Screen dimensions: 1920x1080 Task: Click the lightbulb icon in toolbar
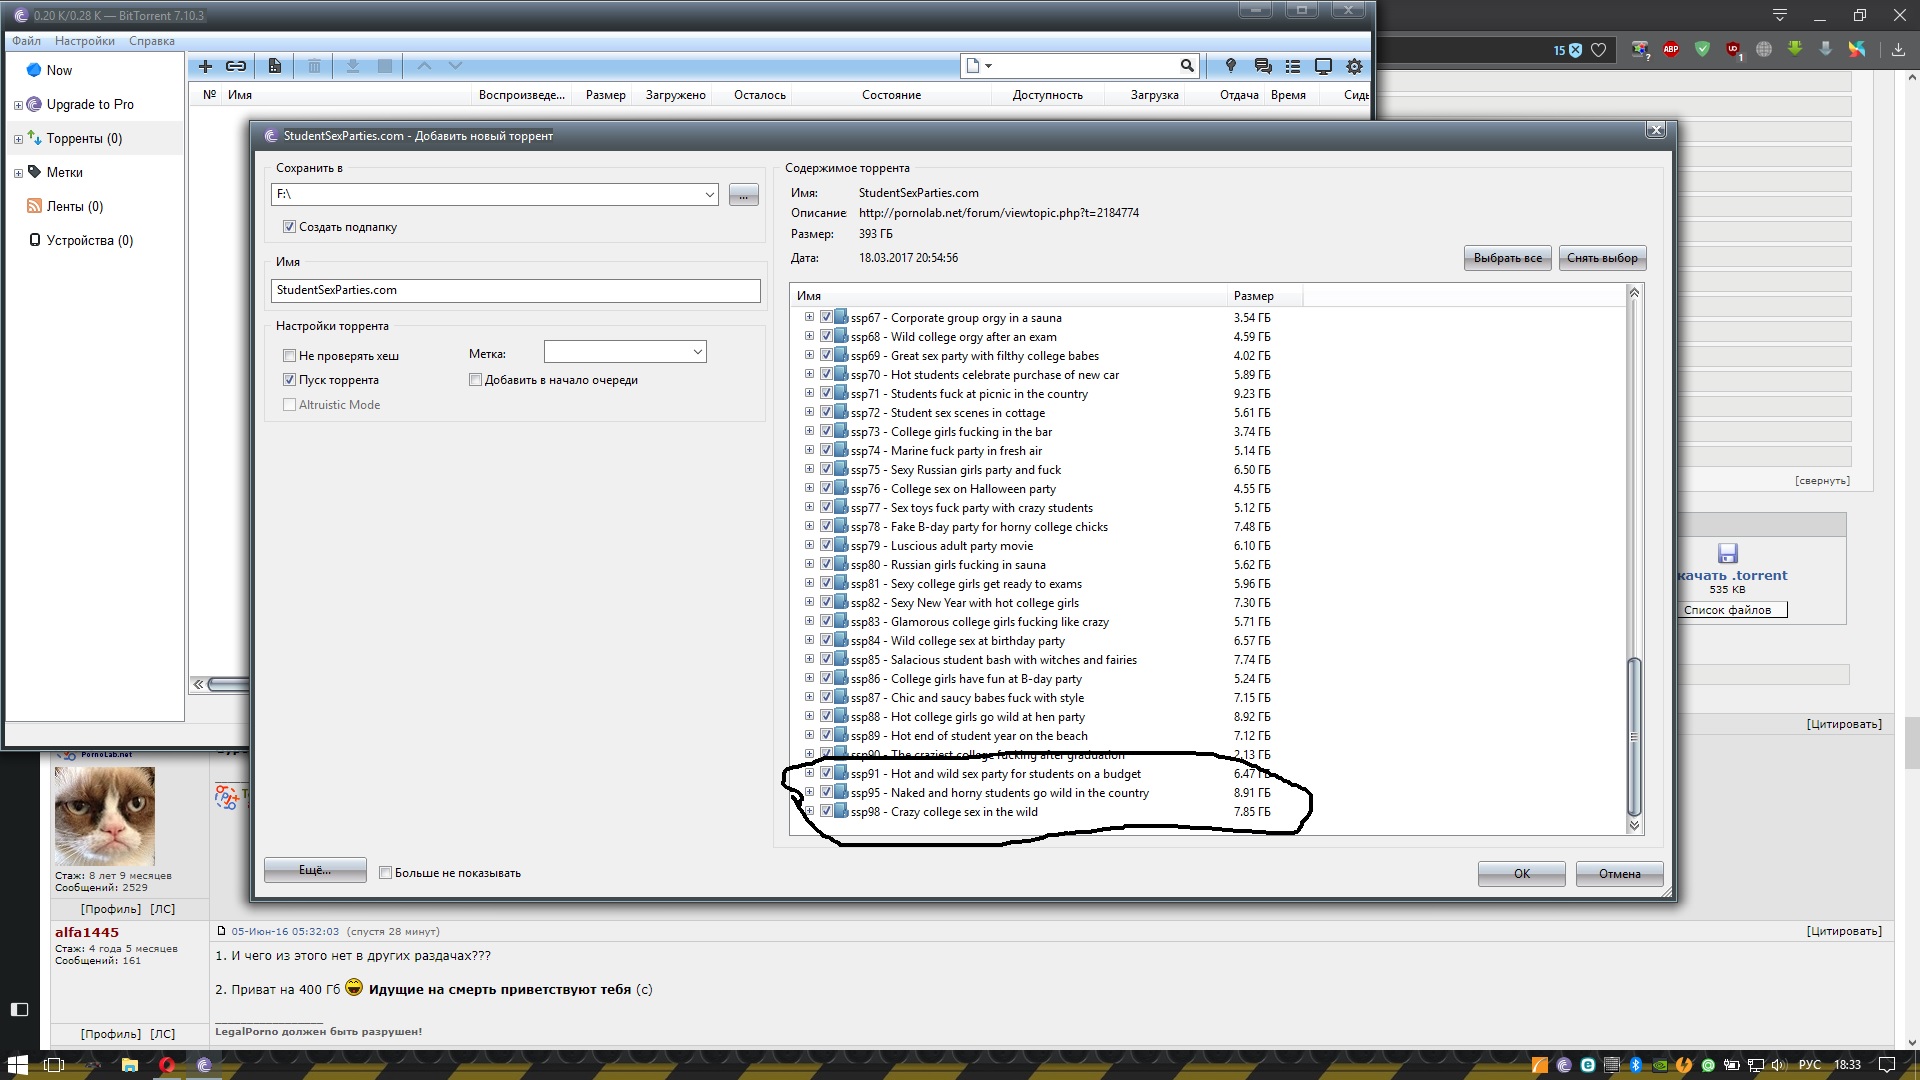tap(1231, 66)
